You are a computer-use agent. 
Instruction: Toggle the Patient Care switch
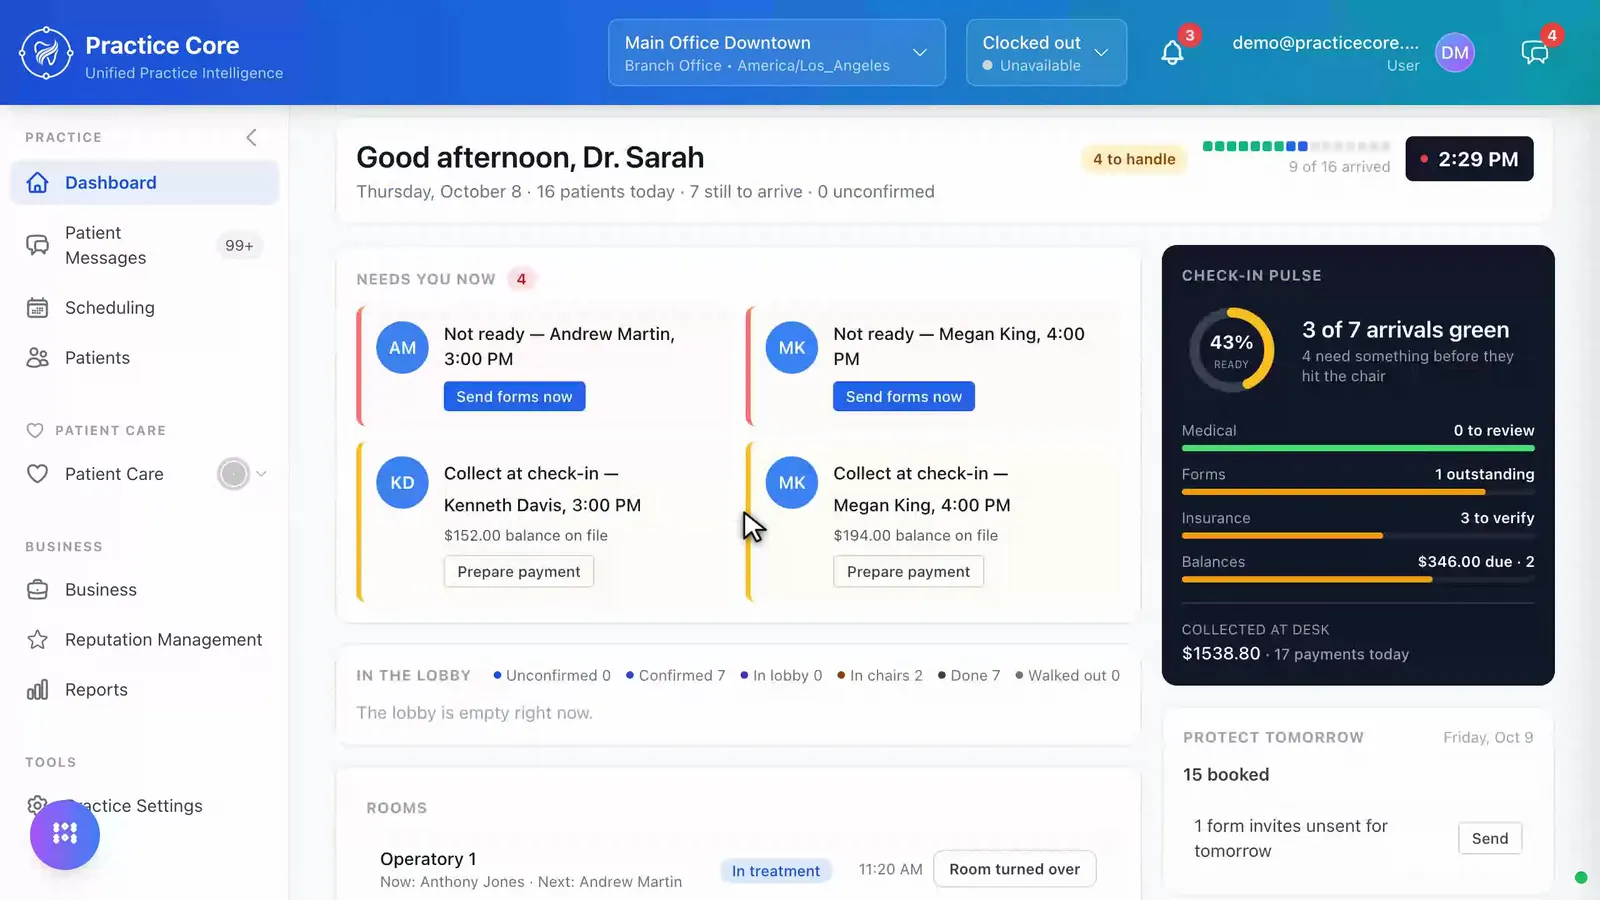[234, 474]
